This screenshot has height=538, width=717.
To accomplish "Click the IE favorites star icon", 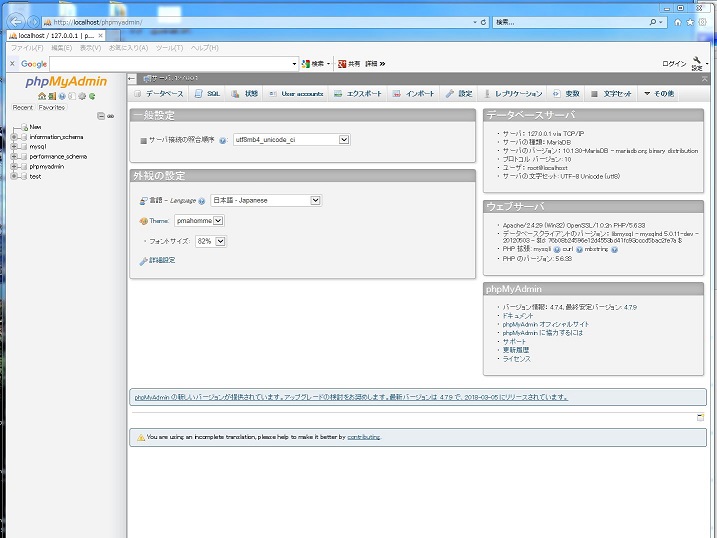I will (x=692, y=21).
